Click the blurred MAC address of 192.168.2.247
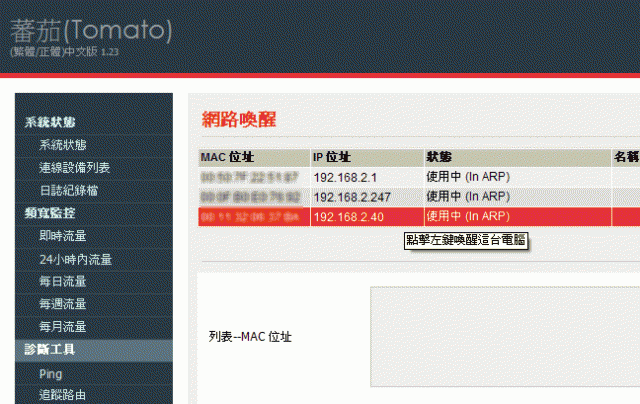The image size is (640, 404). coord(250,197)
